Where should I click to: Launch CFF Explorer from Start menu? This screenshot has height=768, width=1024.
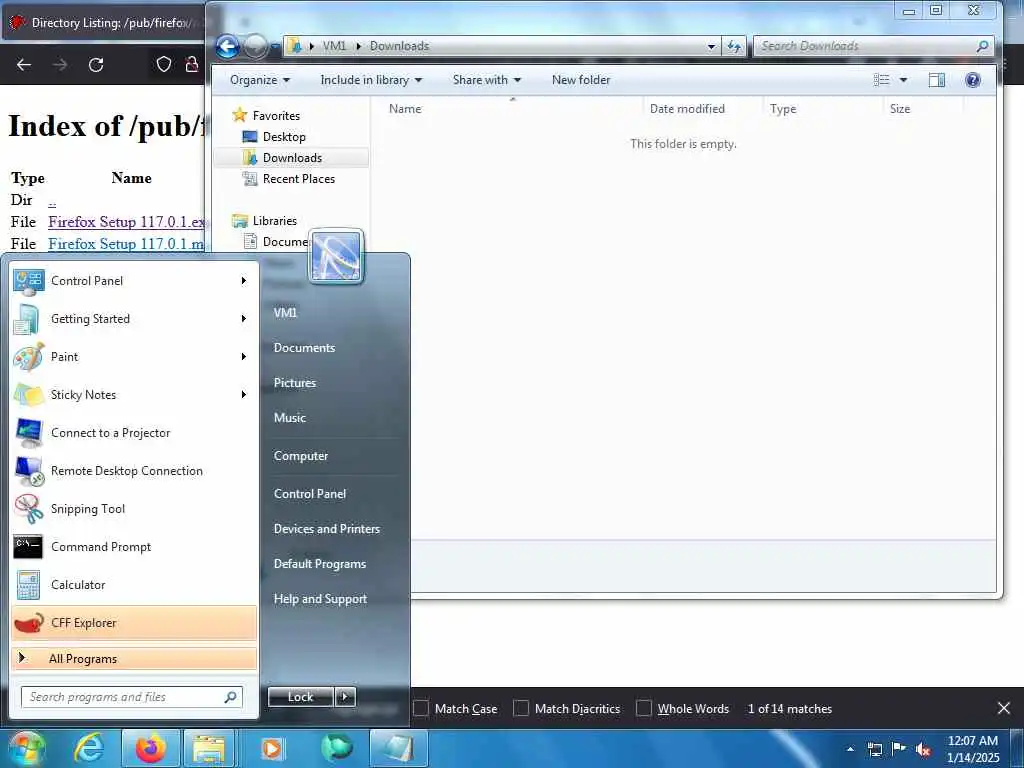pos(134,622)
